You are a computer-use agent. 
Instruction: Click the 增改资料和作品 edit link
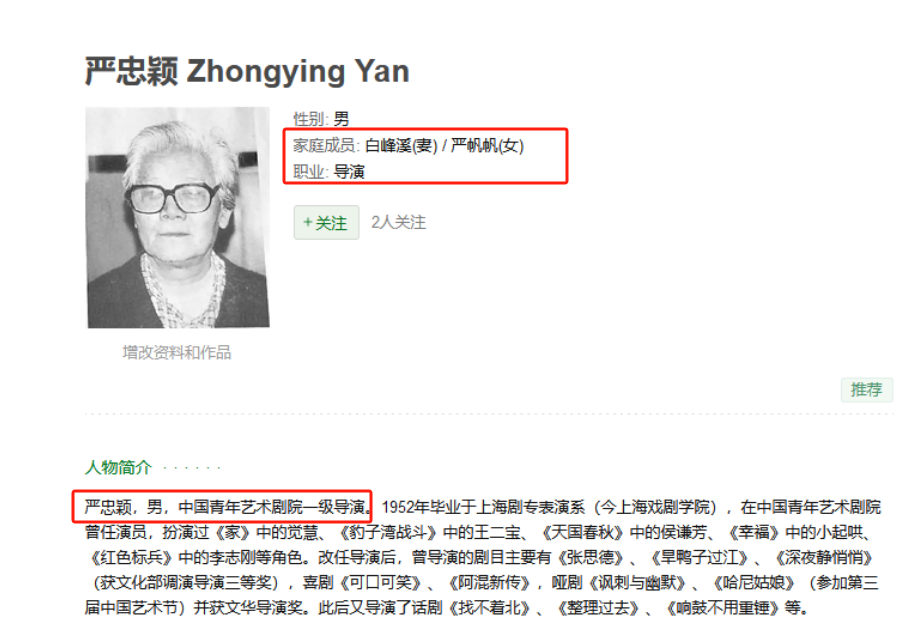tap(177, 353)
